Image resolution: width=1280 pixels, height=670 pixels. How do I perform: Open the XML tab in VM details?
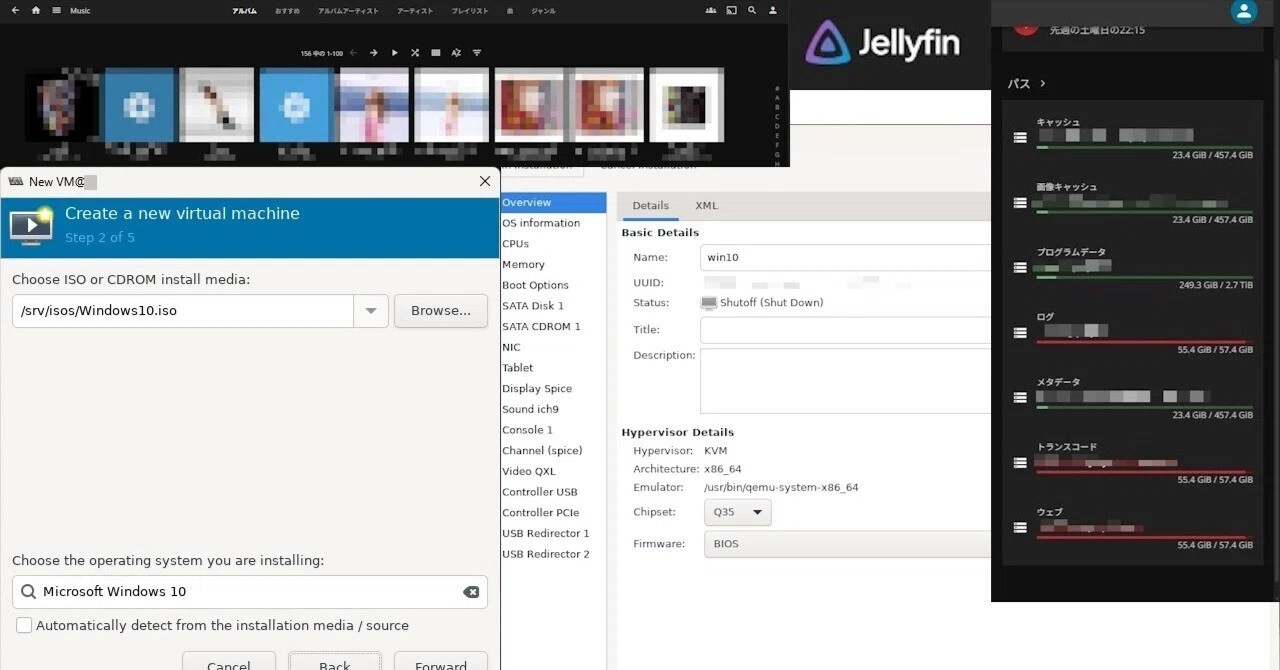tap(706, 206)
